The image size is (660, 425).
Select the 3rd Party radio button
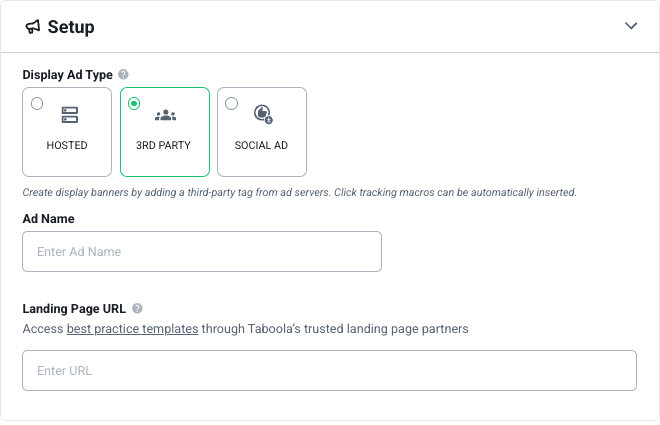point(134,104)
